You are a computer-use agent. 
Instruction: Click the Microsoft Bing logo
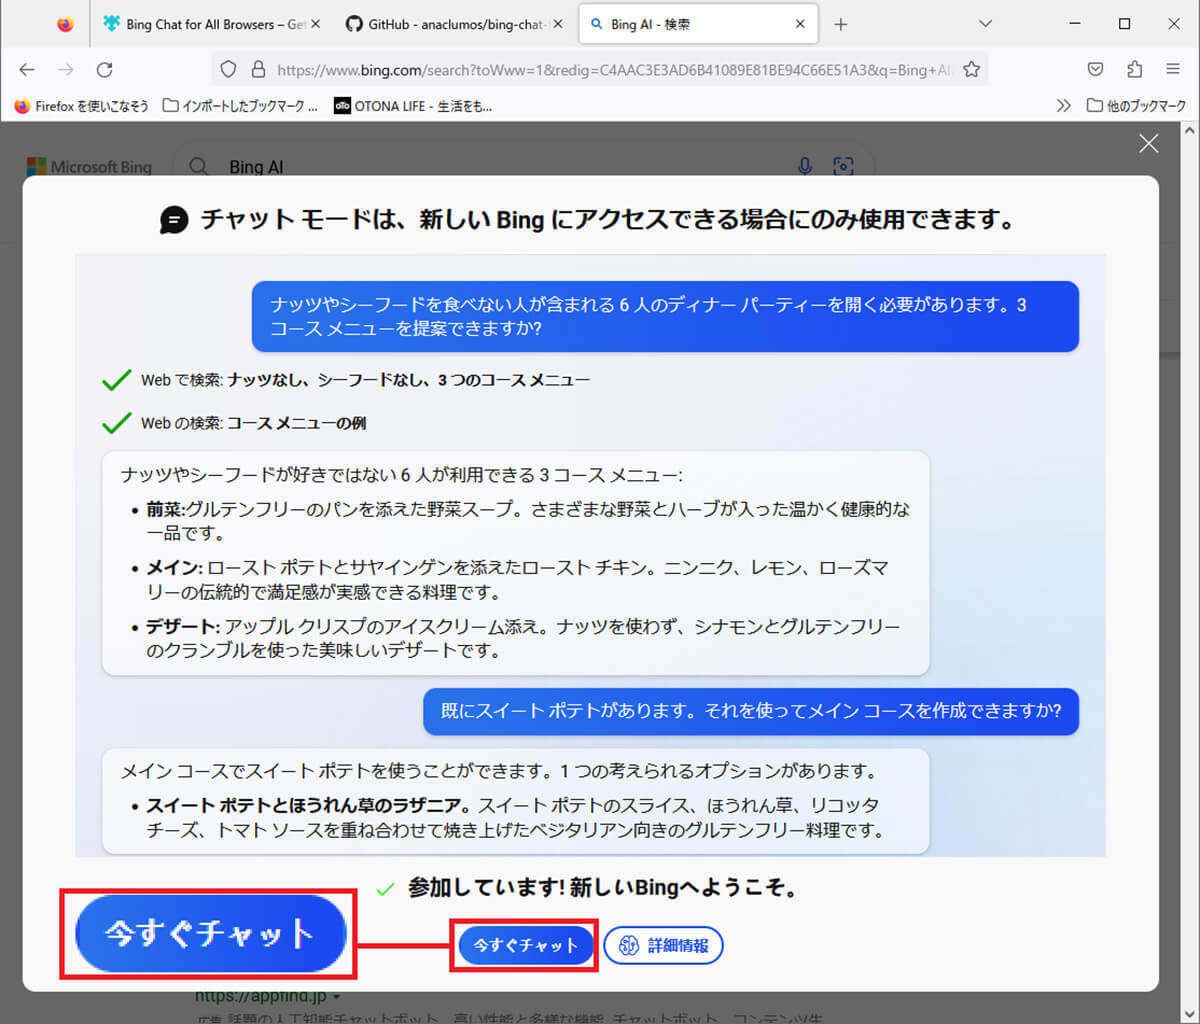click(x=89, y=167)
